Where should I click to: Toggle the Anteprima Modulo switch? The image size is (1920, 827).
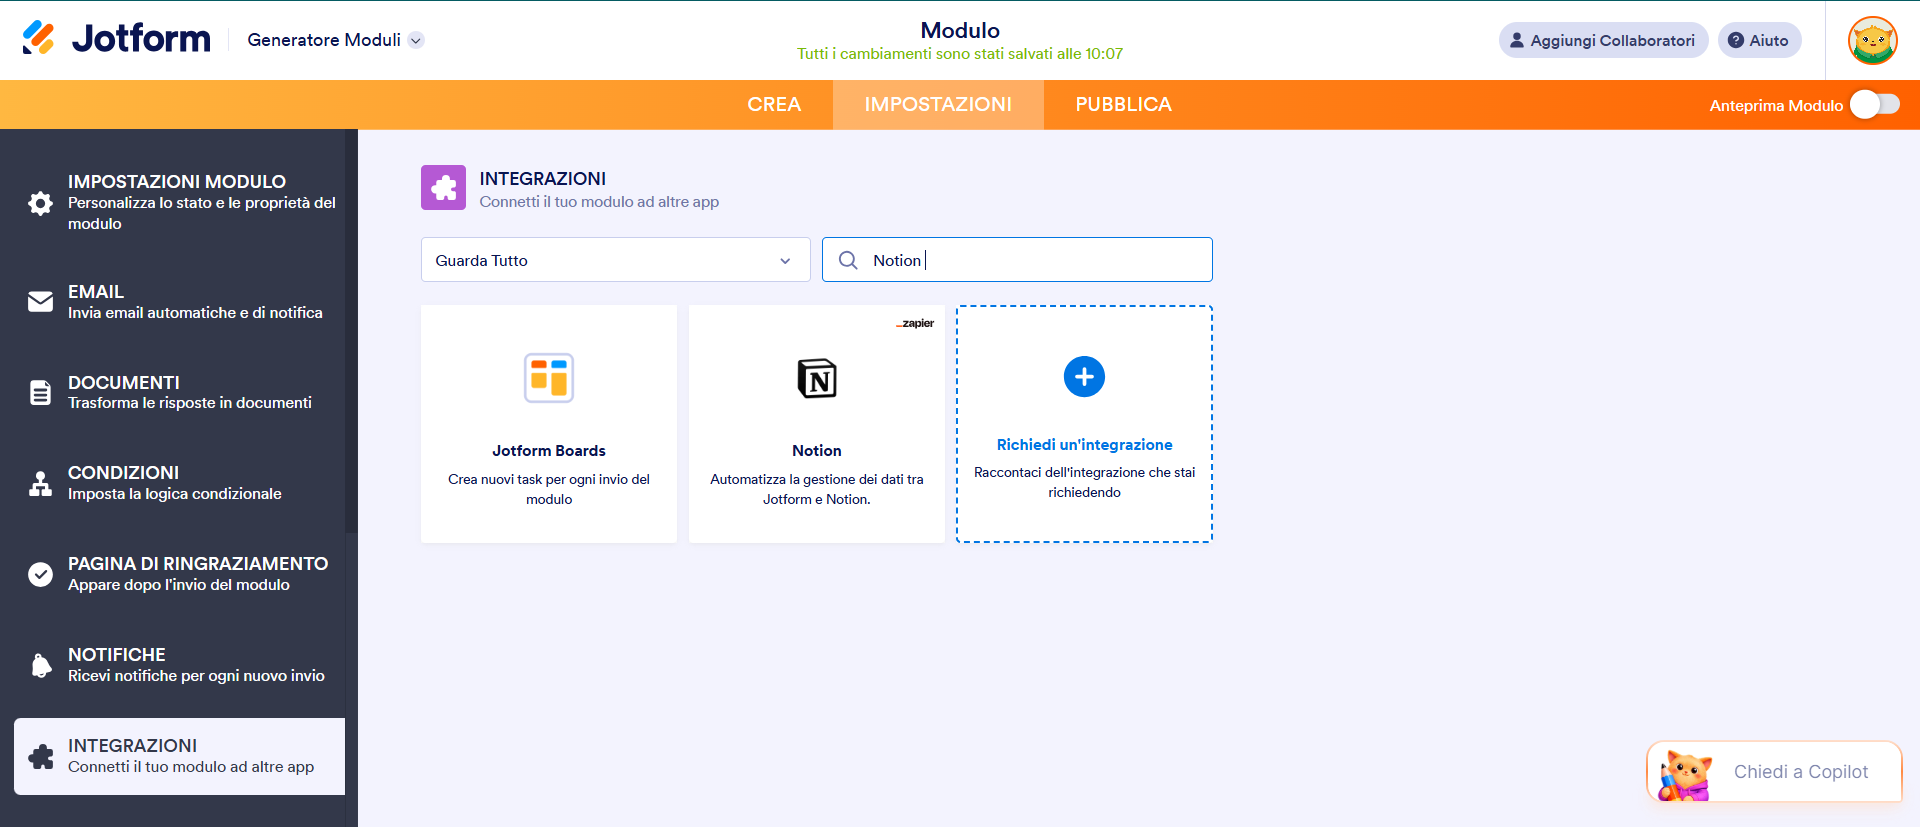(1875, 104)
